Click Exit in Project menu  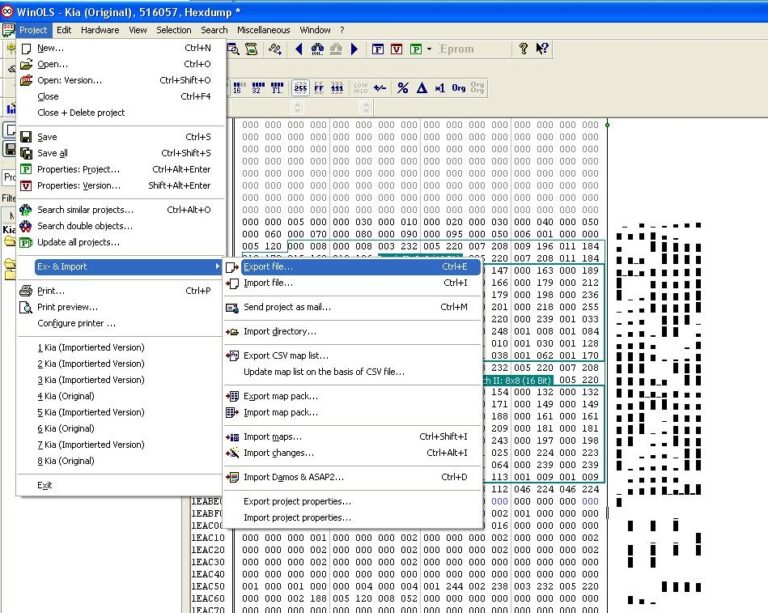121,485
